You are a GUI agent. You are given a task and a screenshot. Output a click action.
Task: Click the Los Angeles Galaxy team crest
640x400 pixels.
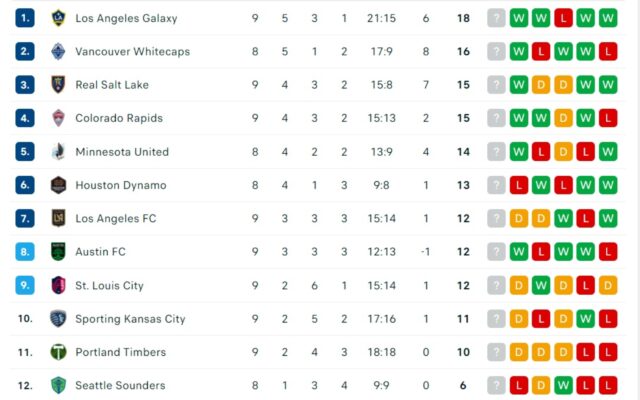[58, 18]
